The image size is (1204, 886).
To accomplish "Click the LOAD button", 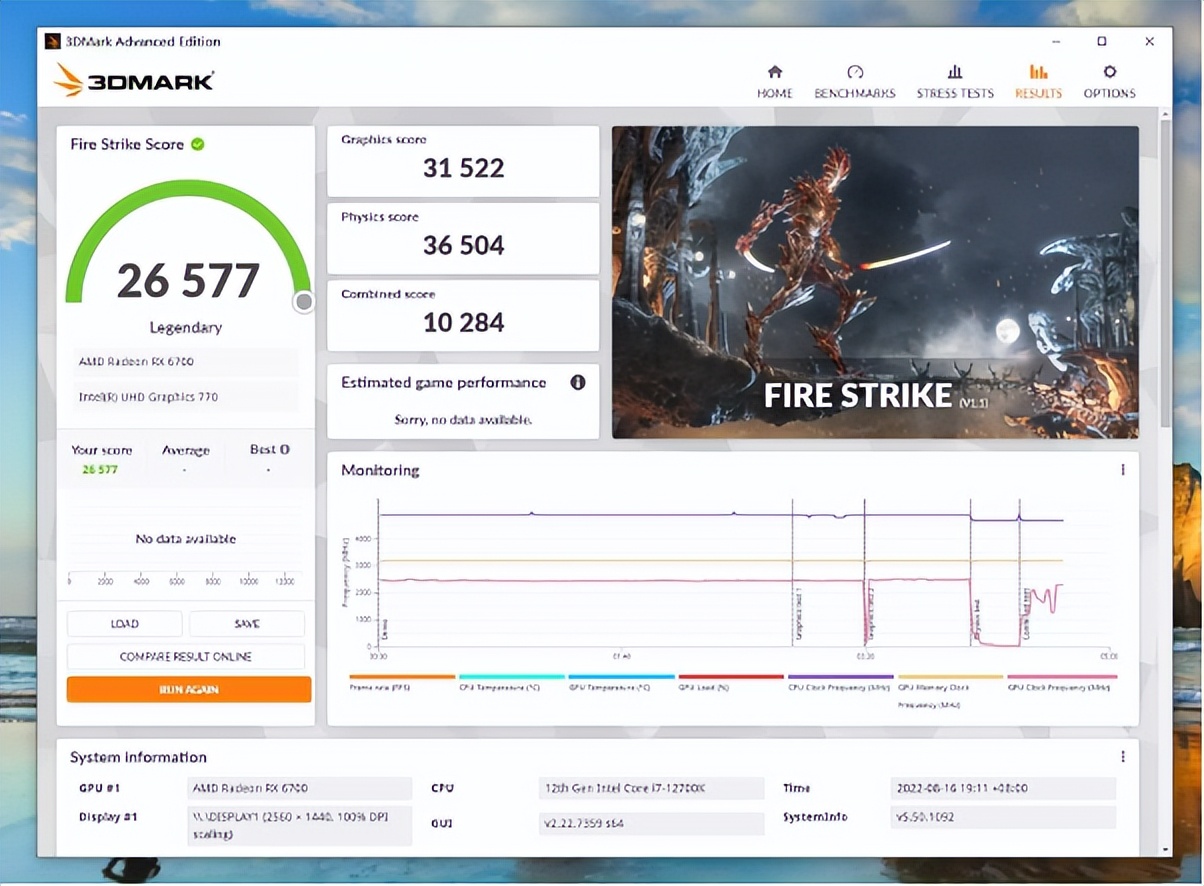I will click(125, 624).
